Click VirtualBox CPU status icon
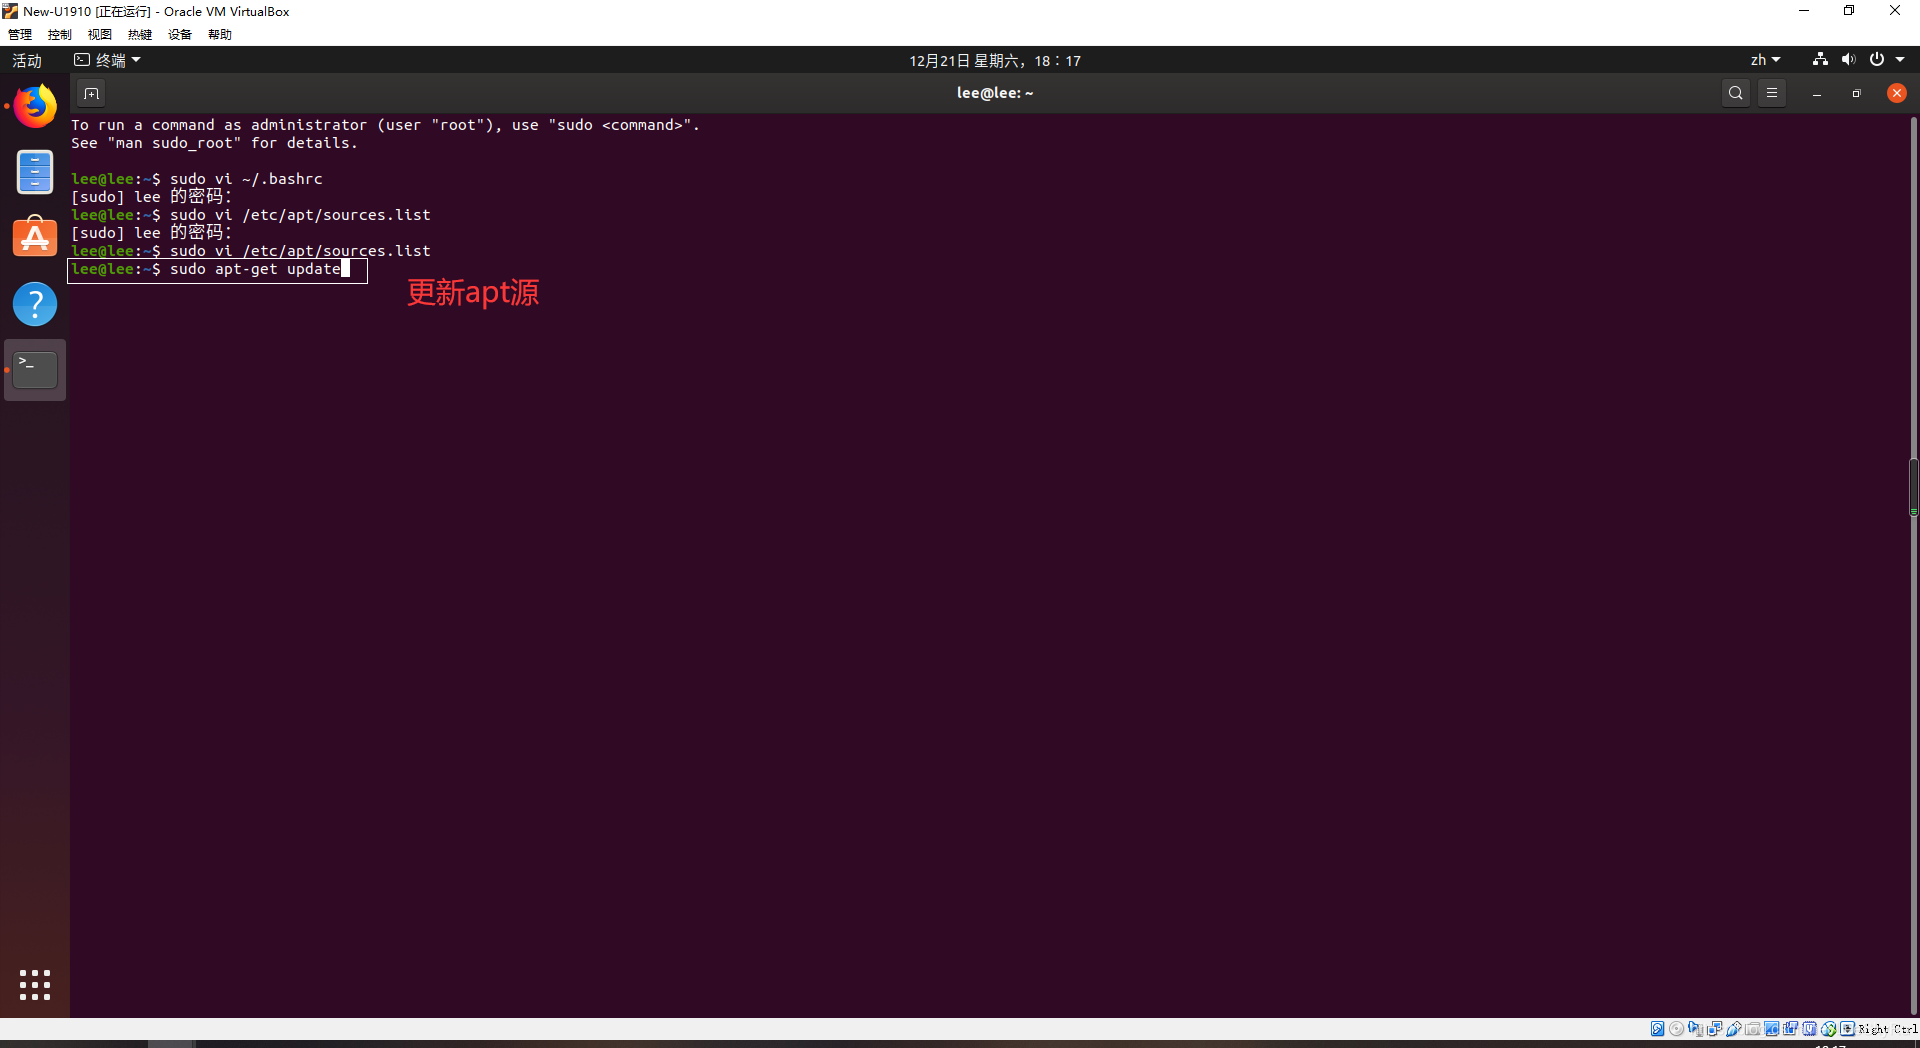Screen dimensions: 1920x1048 [x=1809, y=1029]
